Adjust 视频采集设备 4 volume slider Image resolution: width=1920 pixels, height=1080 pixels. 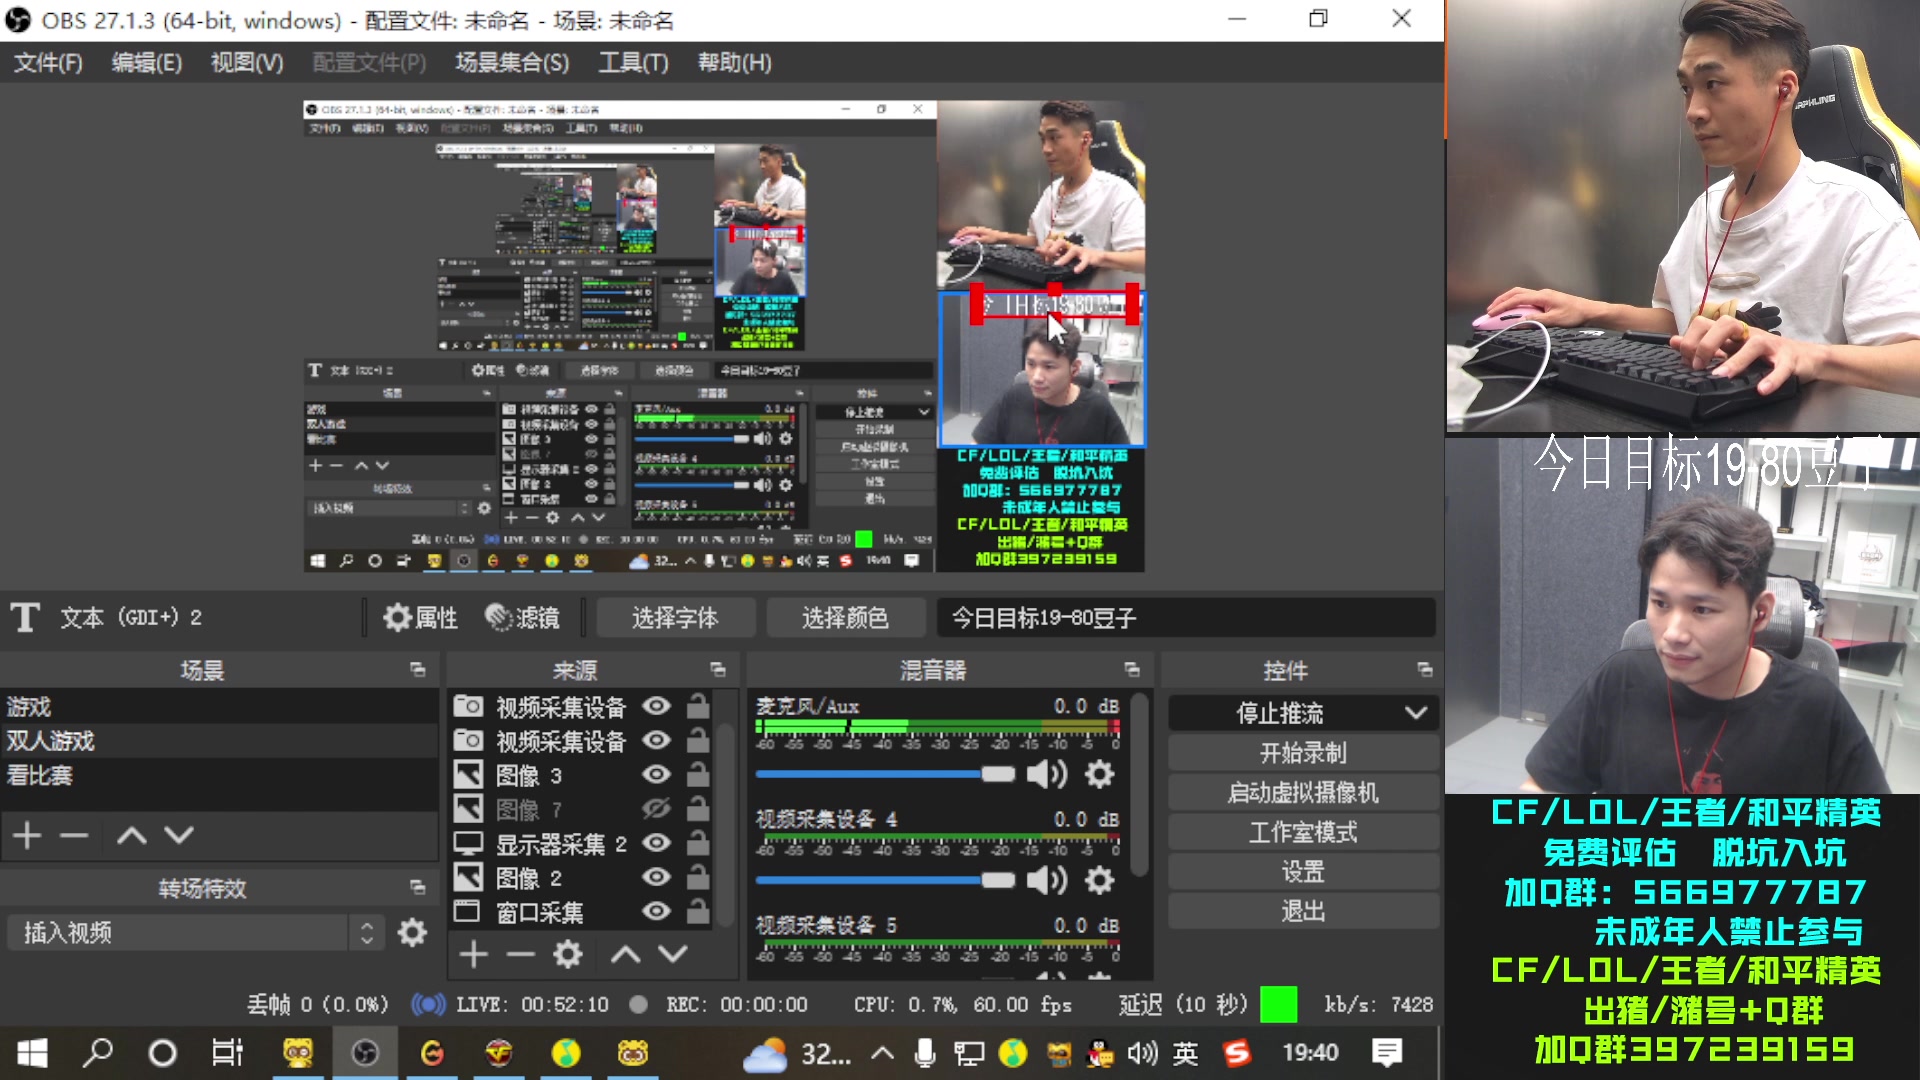pos(885,880)
